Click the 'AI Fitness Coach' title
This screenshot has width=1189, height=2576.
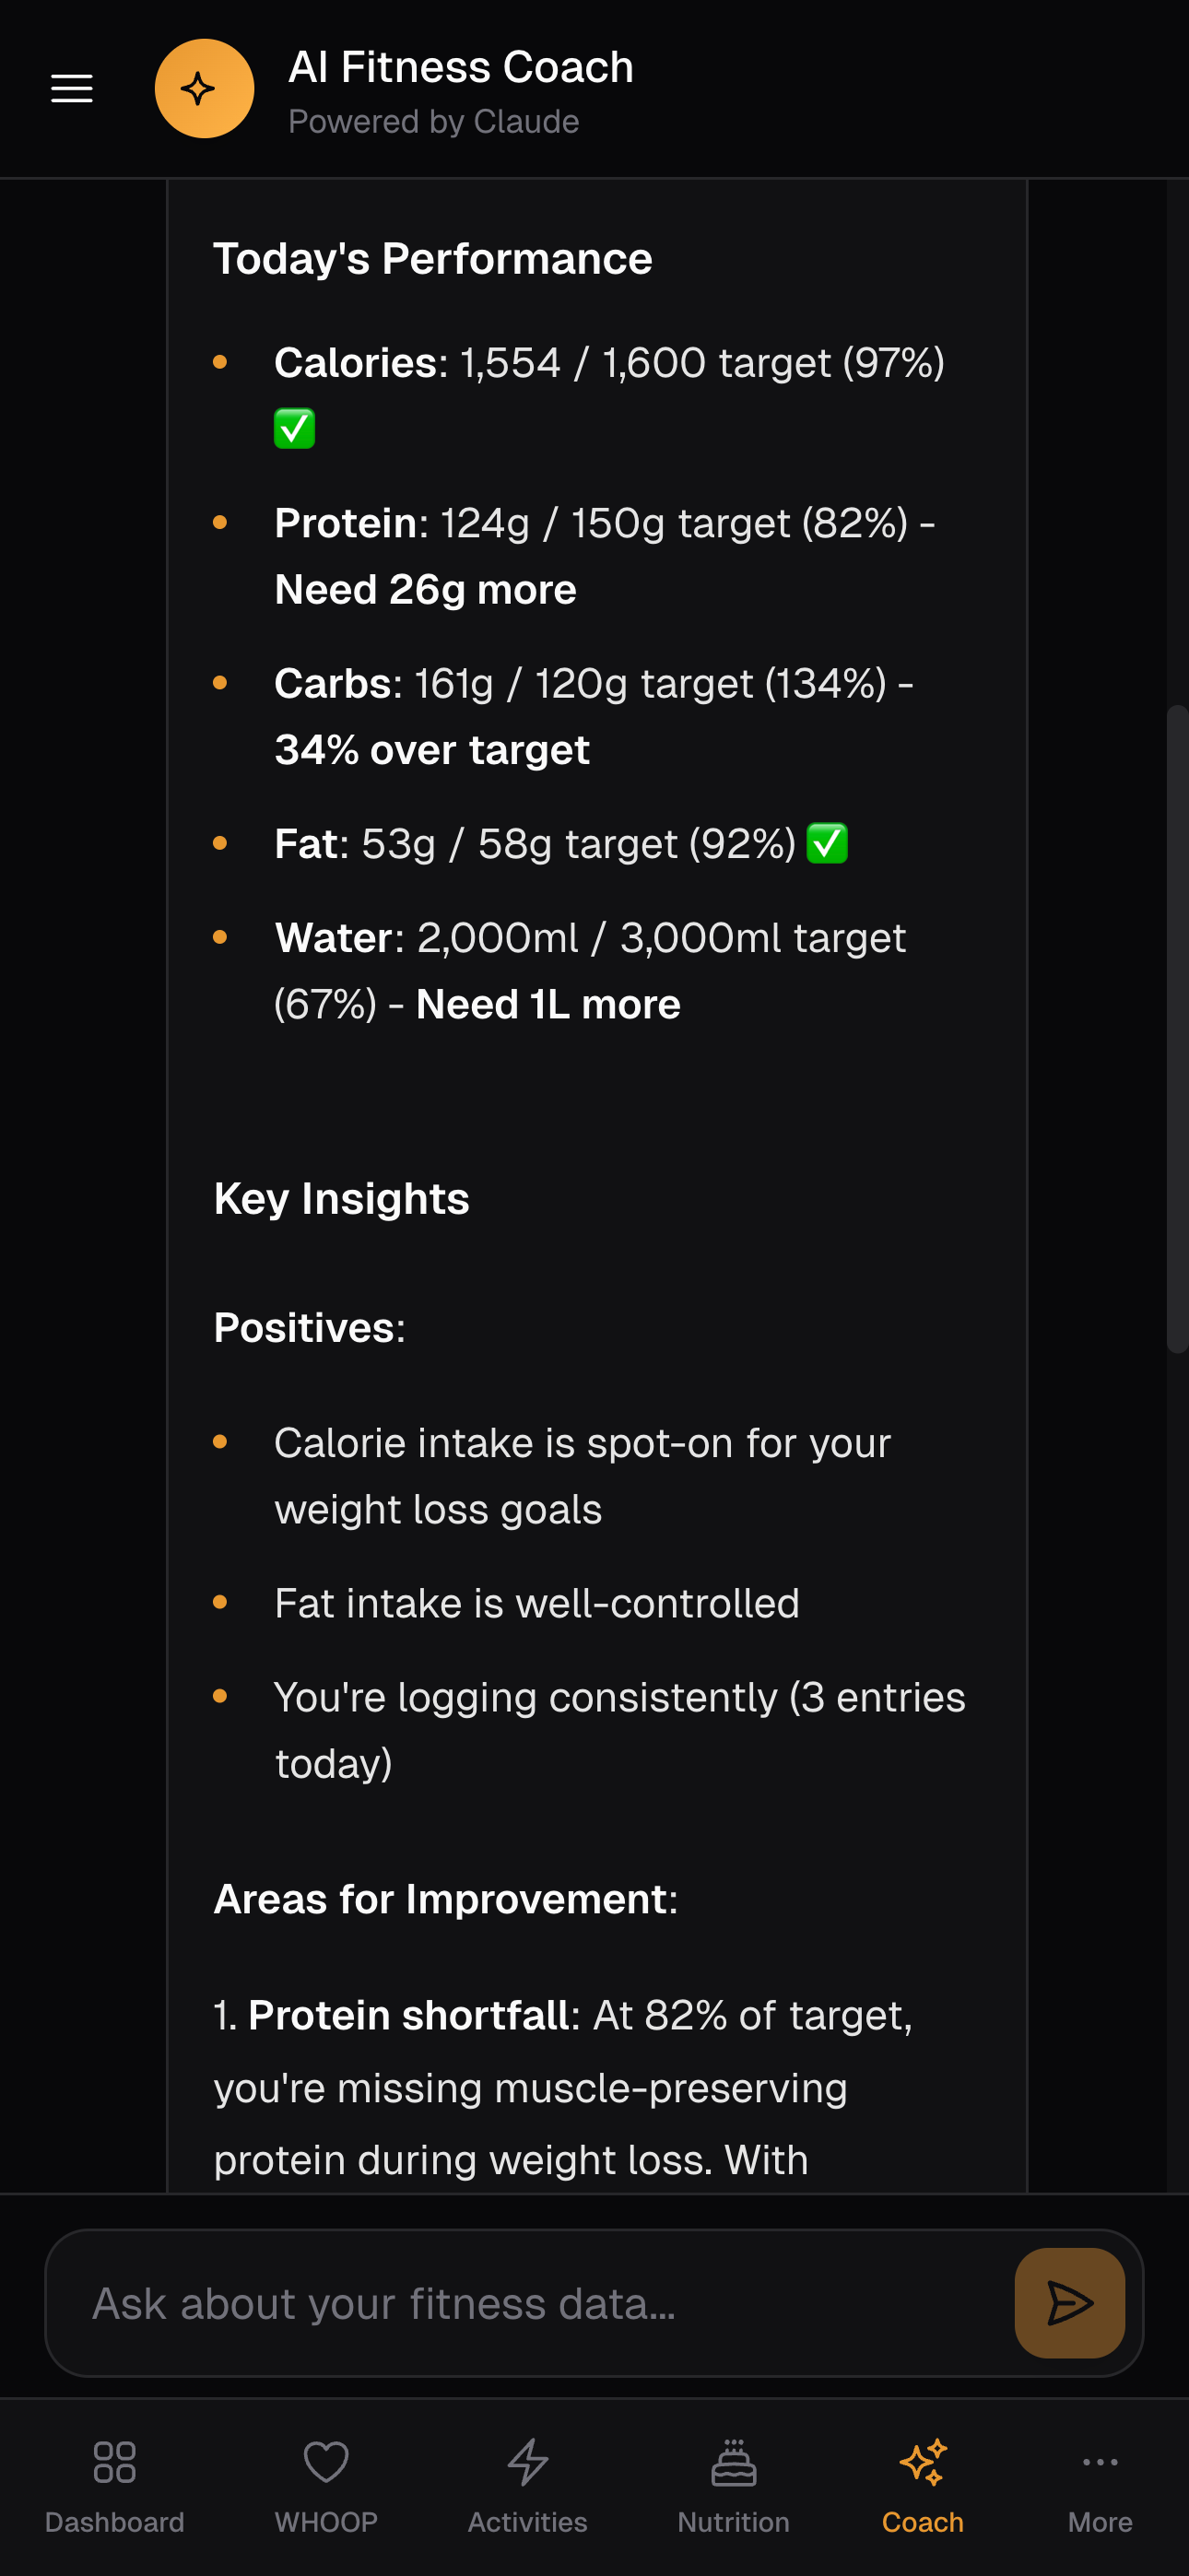[x=461, y=67]
